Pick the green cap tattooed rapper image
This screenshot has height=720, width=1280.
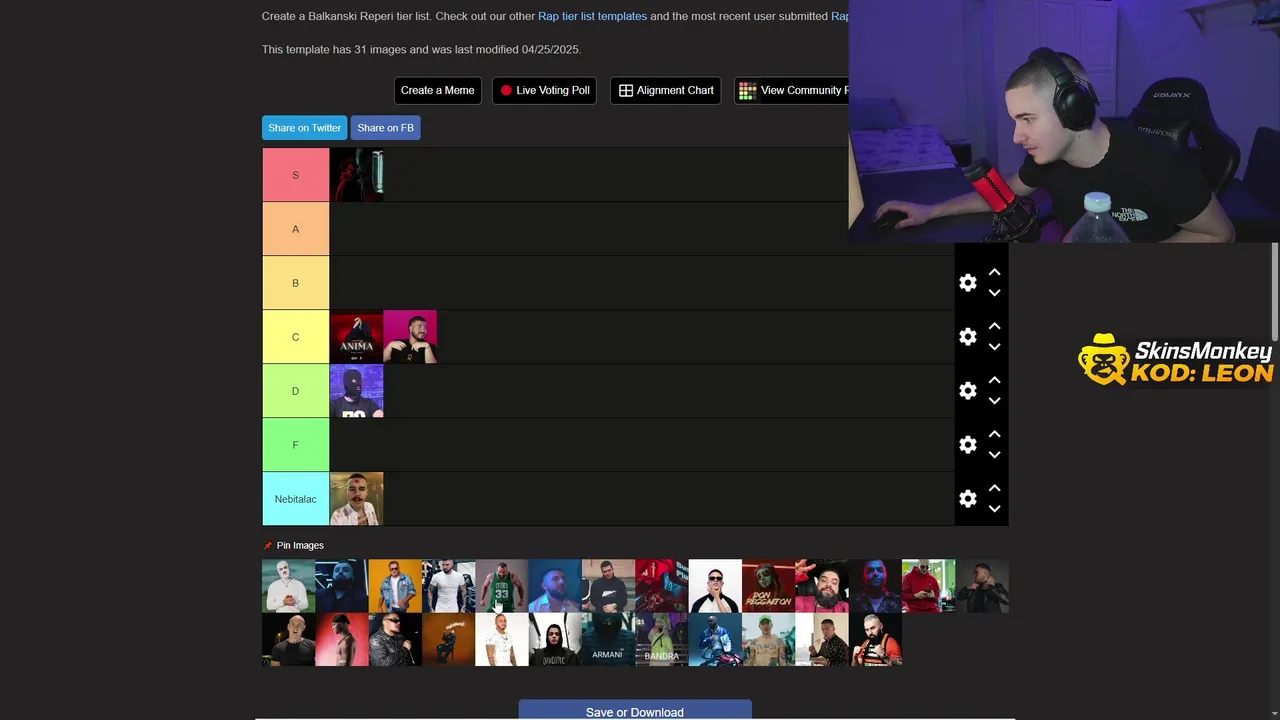click(768, 639)
